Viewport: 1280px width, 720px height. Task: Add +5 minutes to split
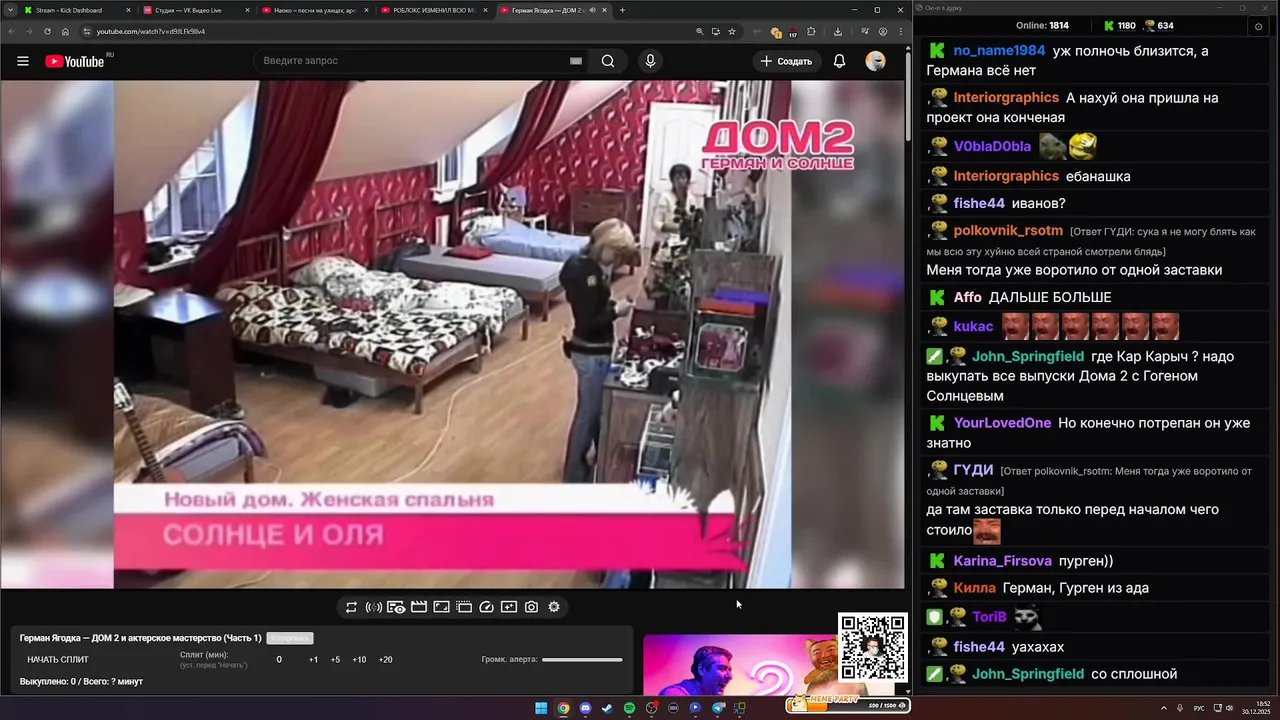tap(335, 660)
